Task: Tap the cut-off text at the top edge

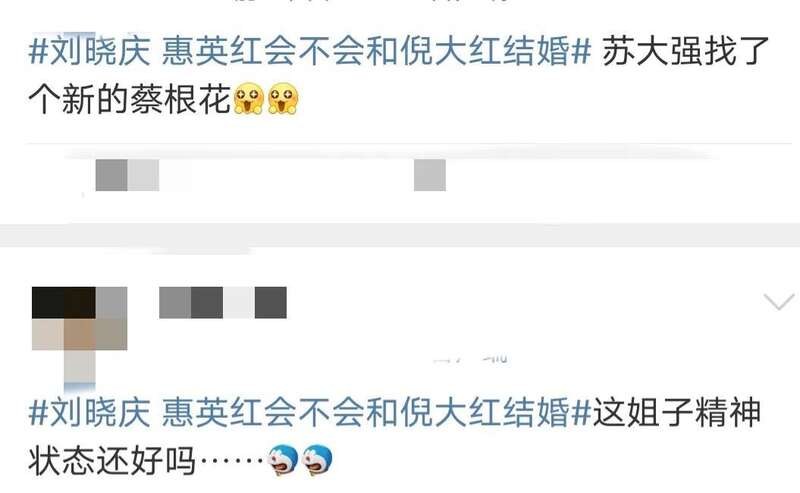Action: point(372,2)
